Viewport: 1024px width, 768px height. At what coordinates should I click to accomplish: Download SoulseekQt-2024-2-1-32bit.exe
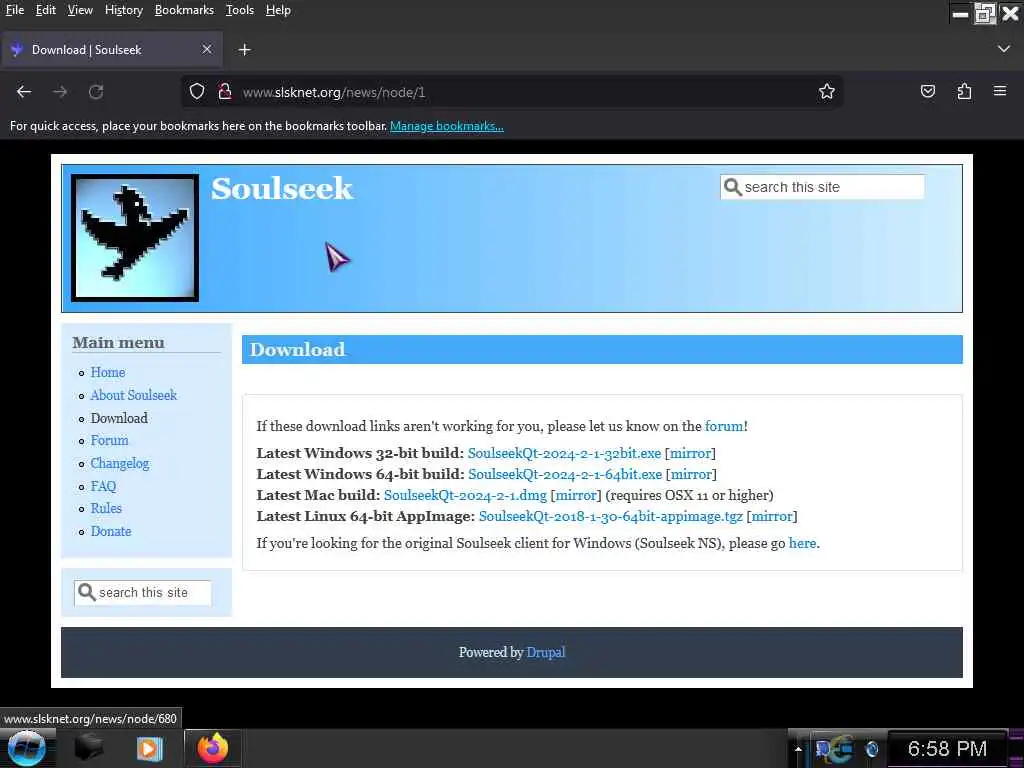[x=564, y=453]
